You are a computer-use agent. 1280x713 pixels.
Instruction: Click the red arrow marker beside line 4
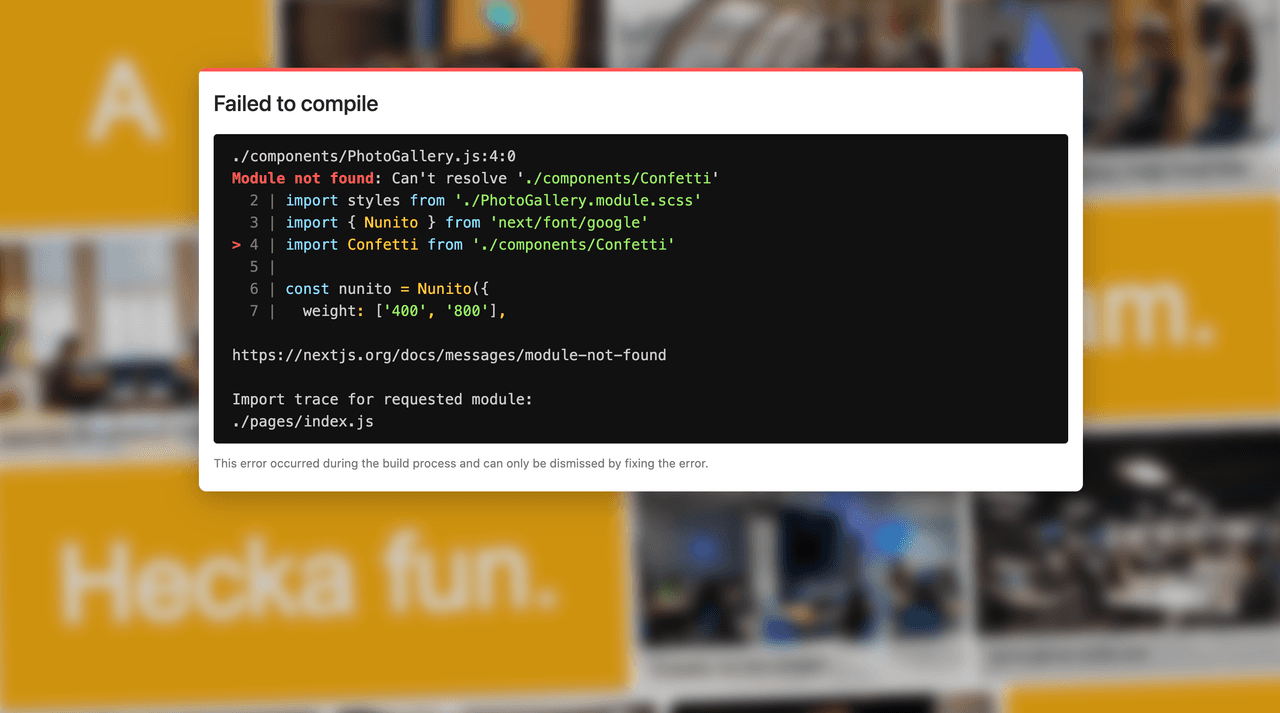coord(236,245)
